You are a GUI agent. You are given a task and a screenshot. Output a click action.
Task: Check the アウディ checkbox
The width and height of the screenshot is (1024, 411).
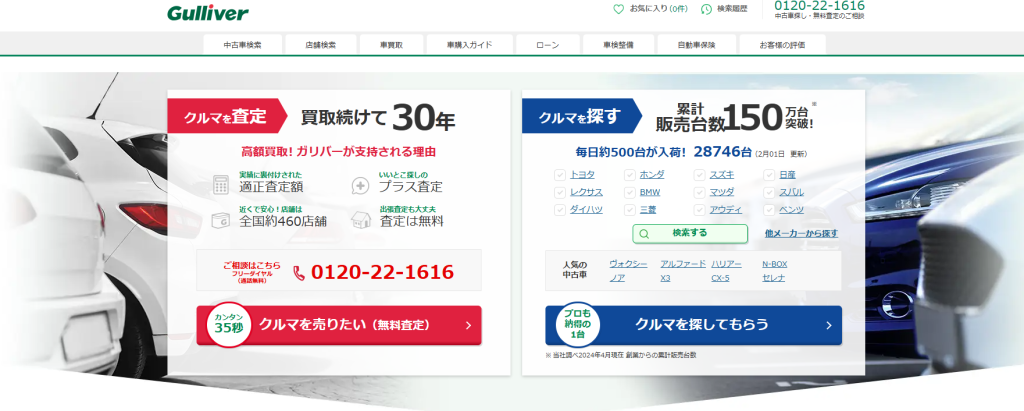tap(699, 210)
